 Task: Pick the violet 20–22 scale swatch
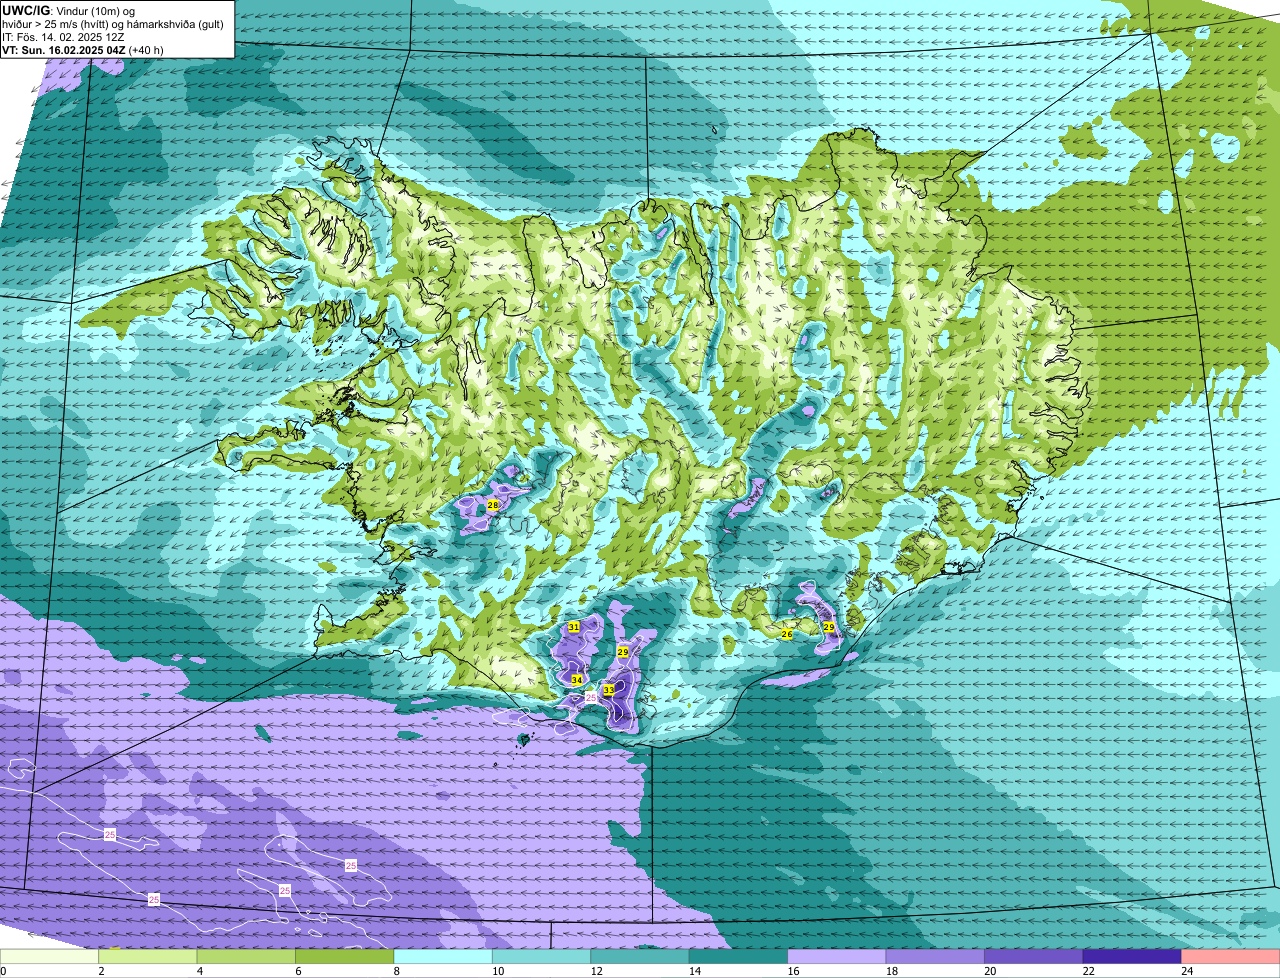point(1034,957)
